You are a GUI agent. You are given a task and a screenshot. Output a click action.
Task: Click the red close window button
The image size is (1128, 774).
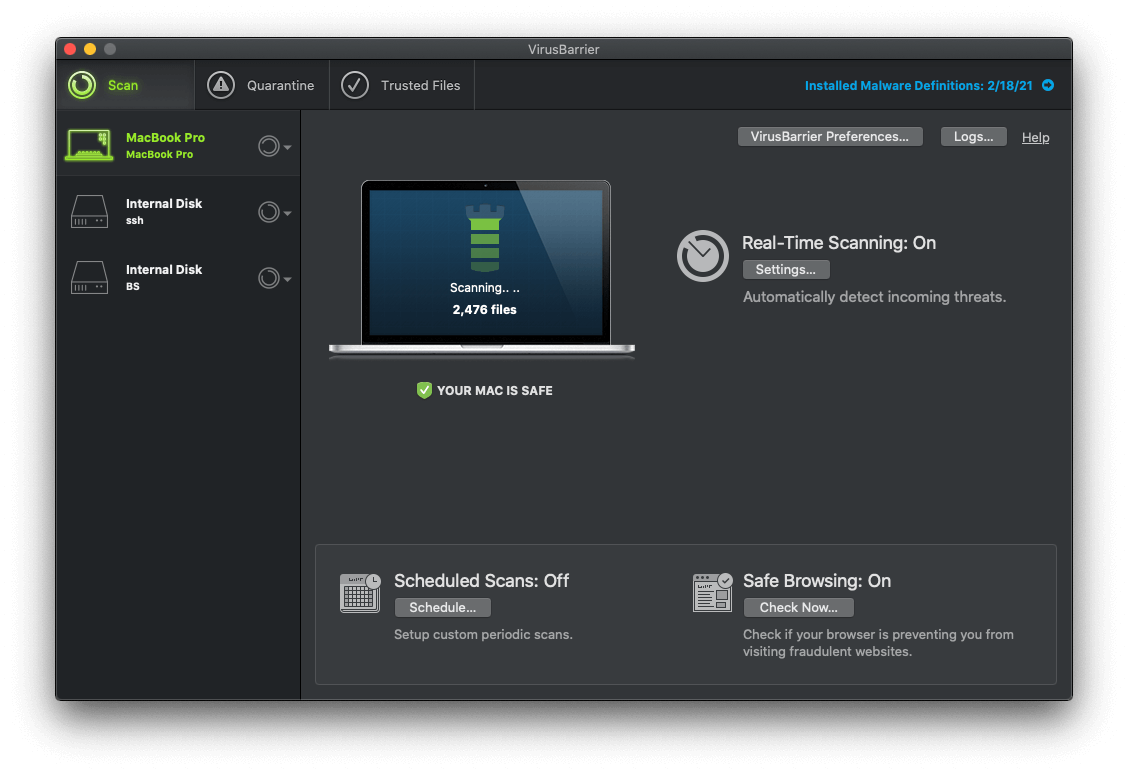pos(70,49)
